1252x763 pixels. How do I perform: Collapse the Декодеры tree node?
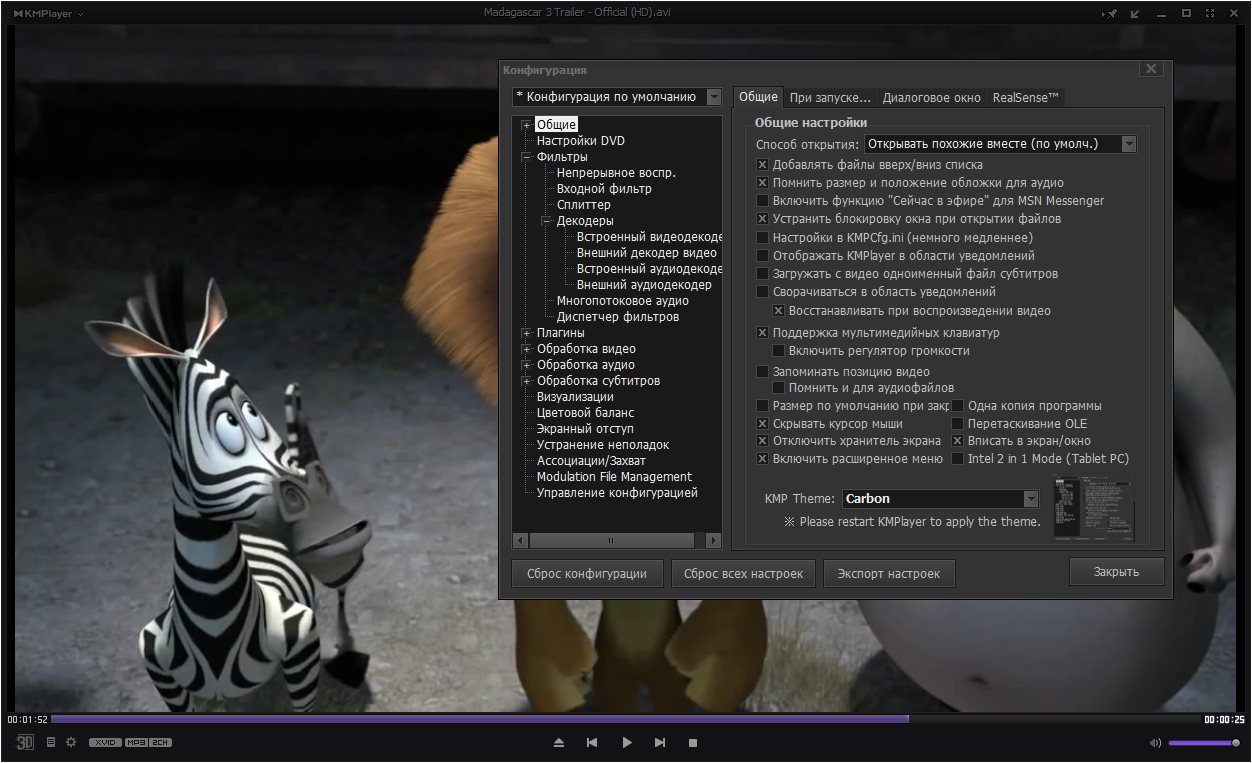[x=546, y=221]
